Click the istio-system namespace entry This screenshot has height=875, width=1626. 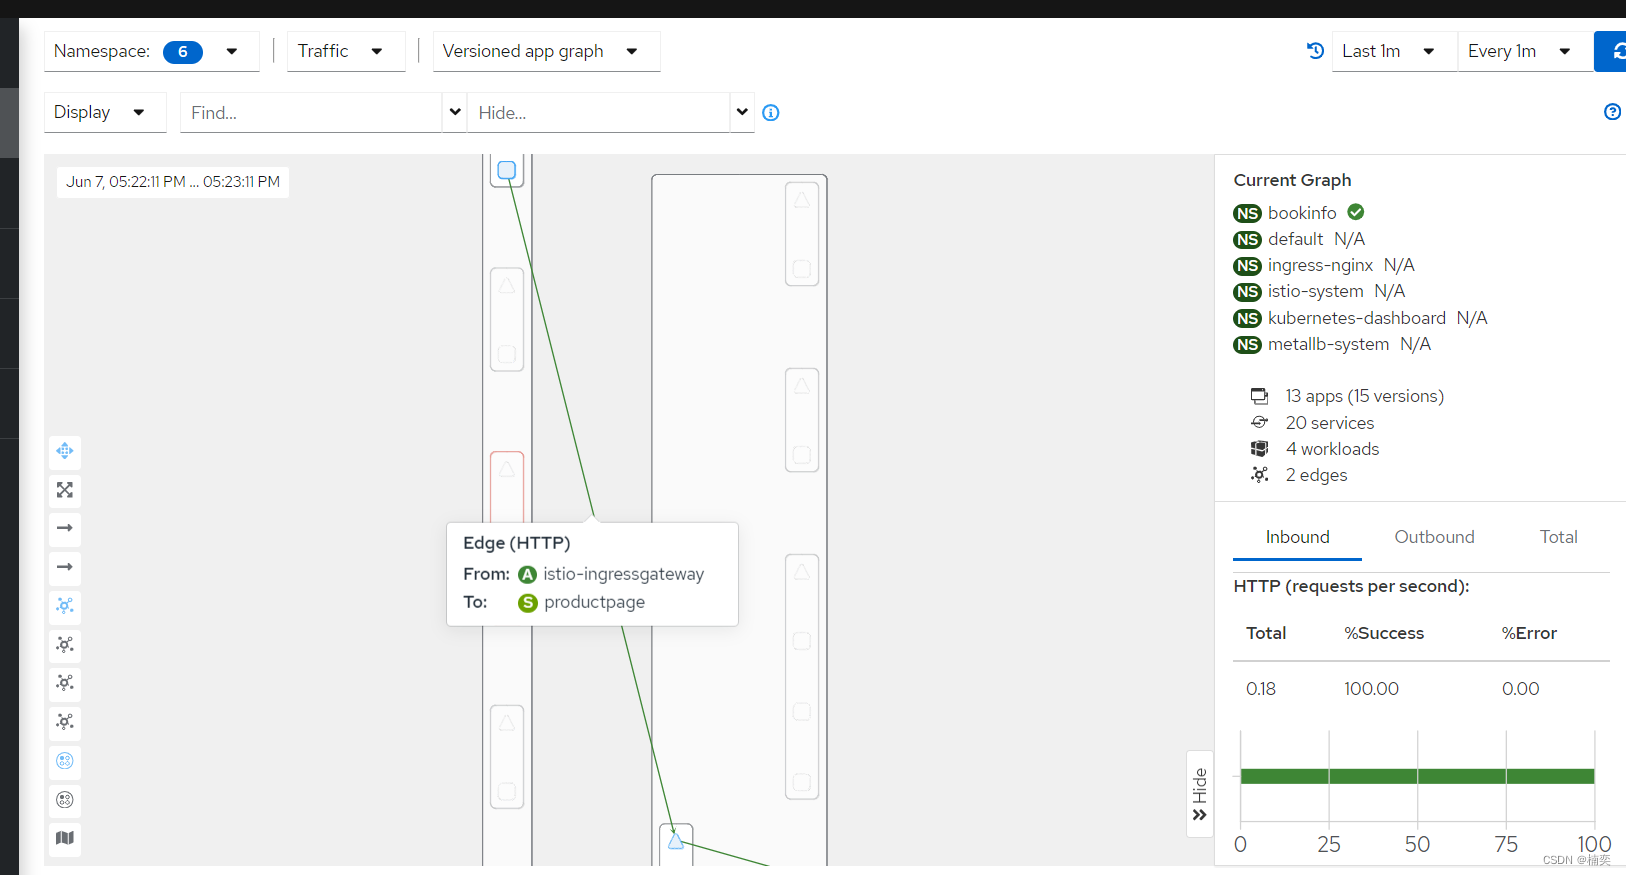click(1315, 291)
